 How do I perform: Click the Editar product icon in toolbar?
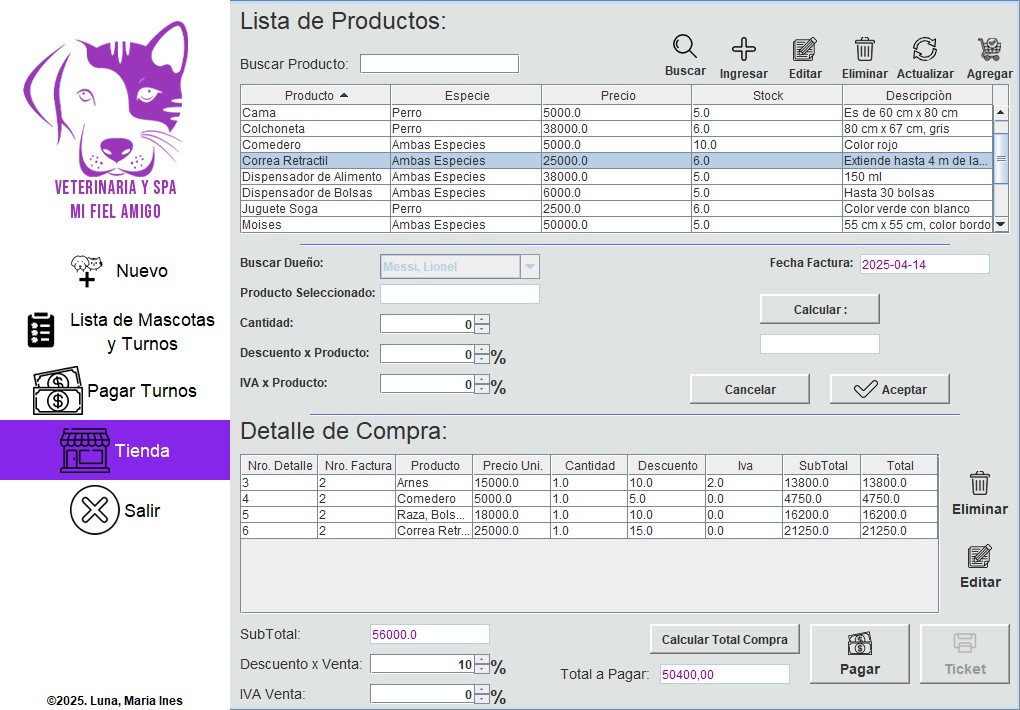point(805,49)
